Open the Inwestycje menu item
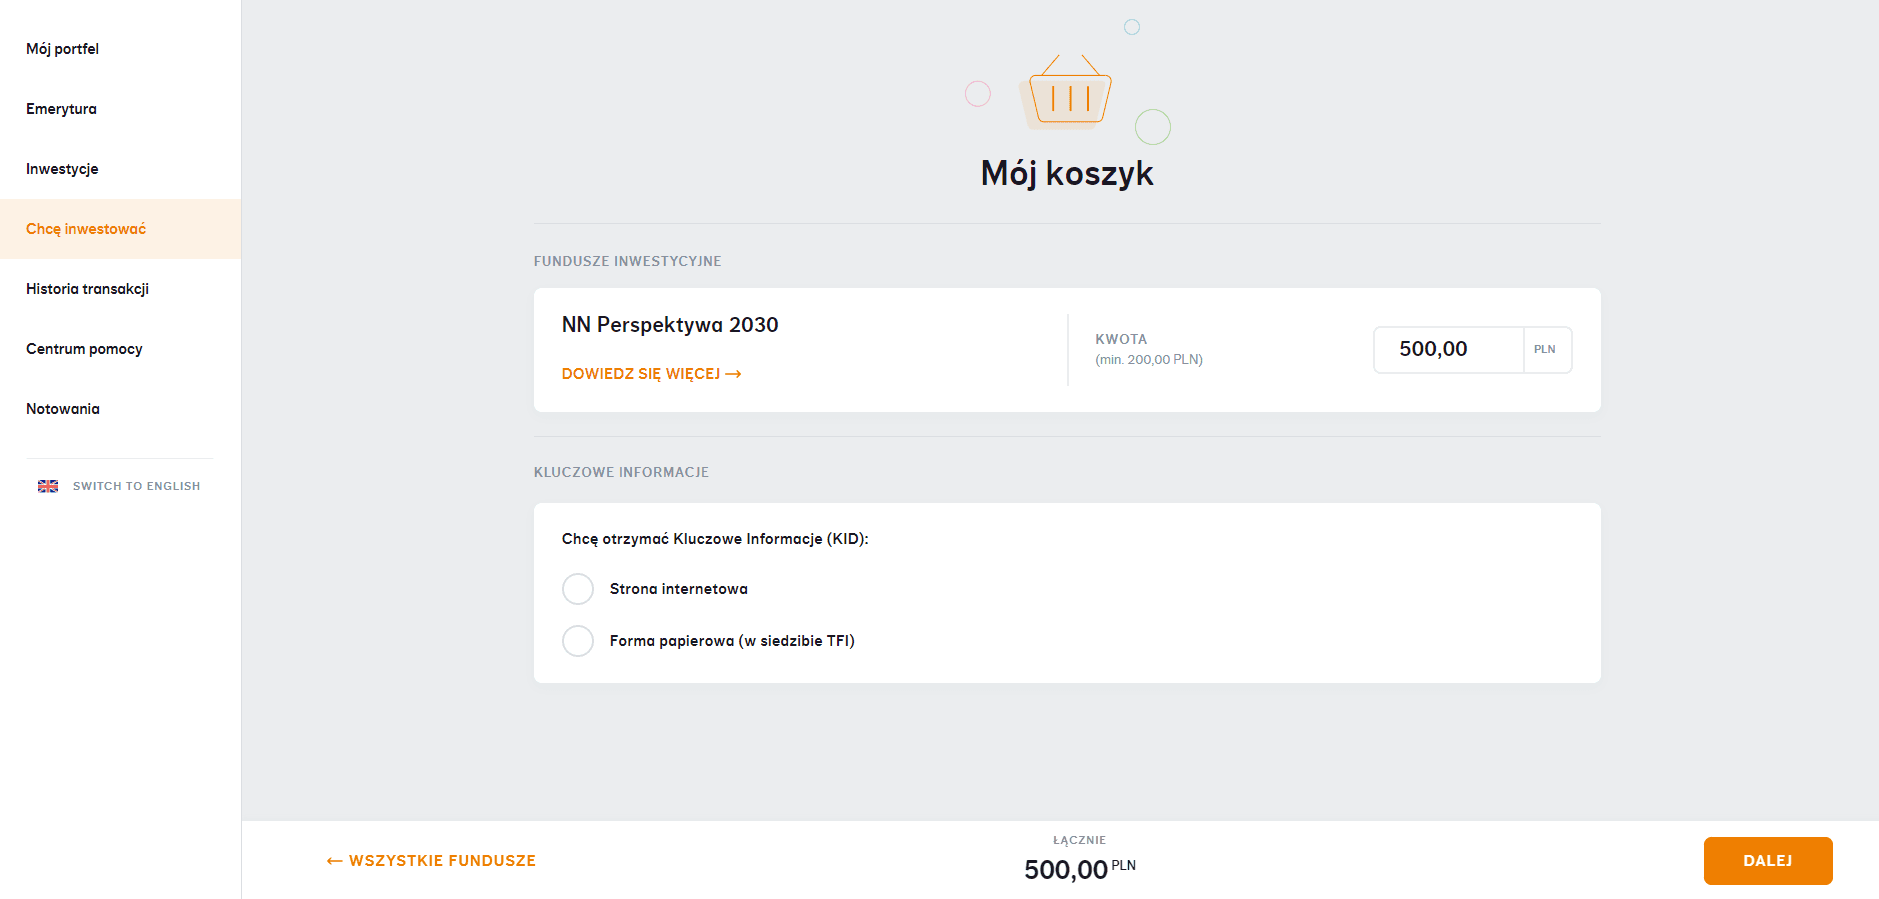This screenshot has width=1879, height=899. point(62,169)
